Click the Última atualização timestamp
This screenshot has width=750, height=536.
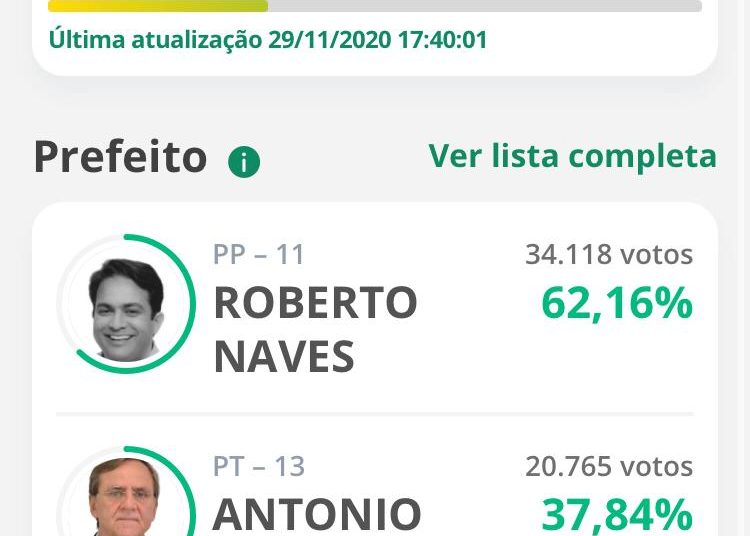click(268, 39)
